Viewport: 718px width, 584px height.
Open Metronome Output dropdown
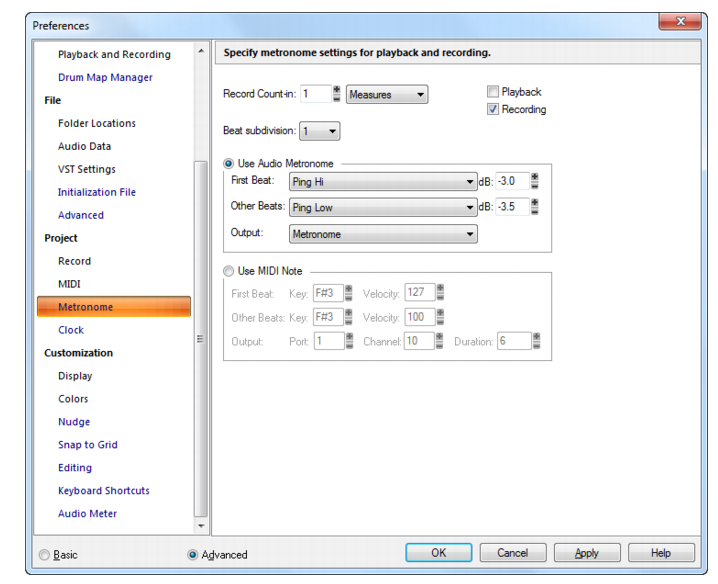(383, 234)
